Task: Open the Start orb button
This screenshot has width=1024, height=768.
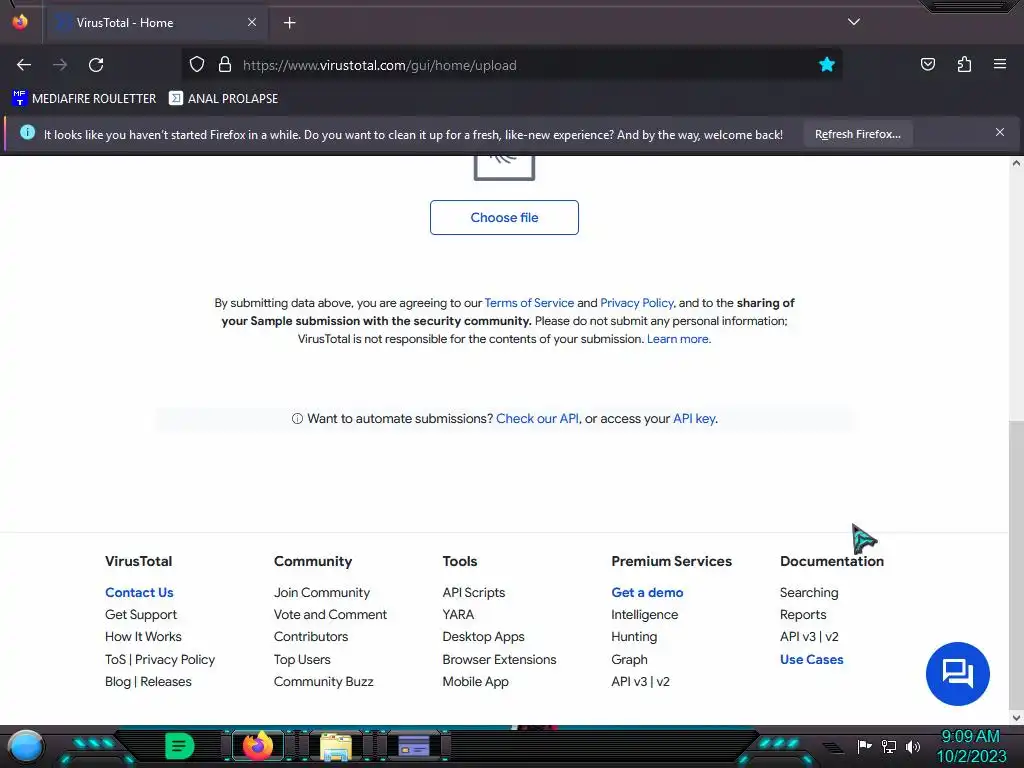Action: 26,746
